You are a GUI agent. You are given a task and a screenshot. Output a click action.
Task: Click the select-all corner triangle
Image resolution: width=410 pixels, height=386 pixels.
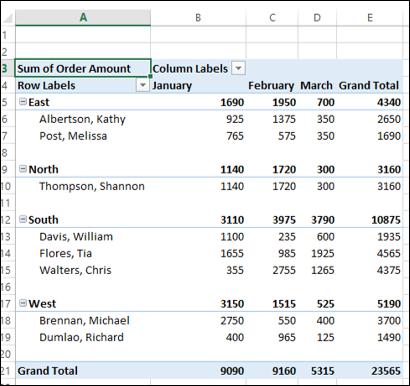tap(7, 18)
